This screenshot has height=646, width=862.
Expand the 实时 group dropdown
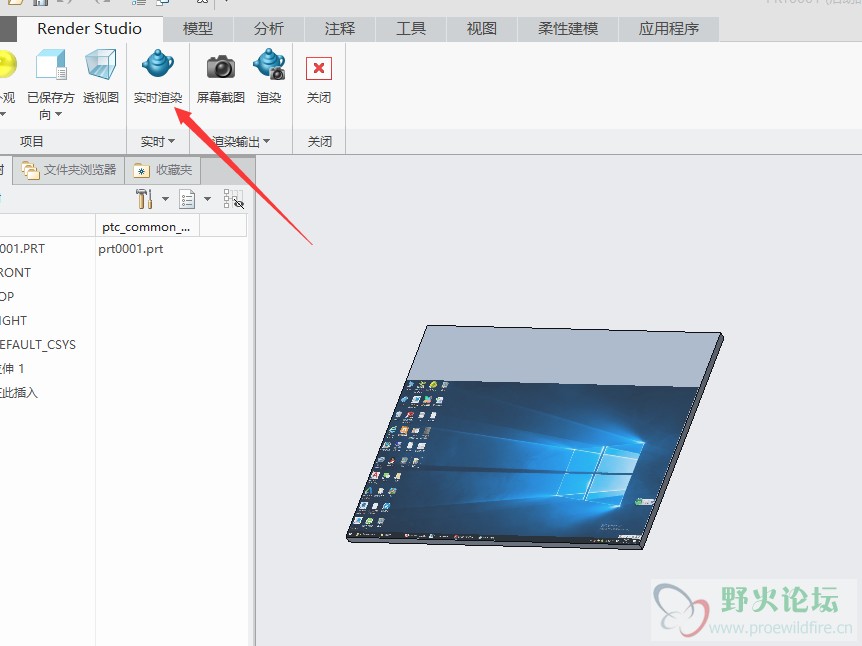tap(158, 141)
